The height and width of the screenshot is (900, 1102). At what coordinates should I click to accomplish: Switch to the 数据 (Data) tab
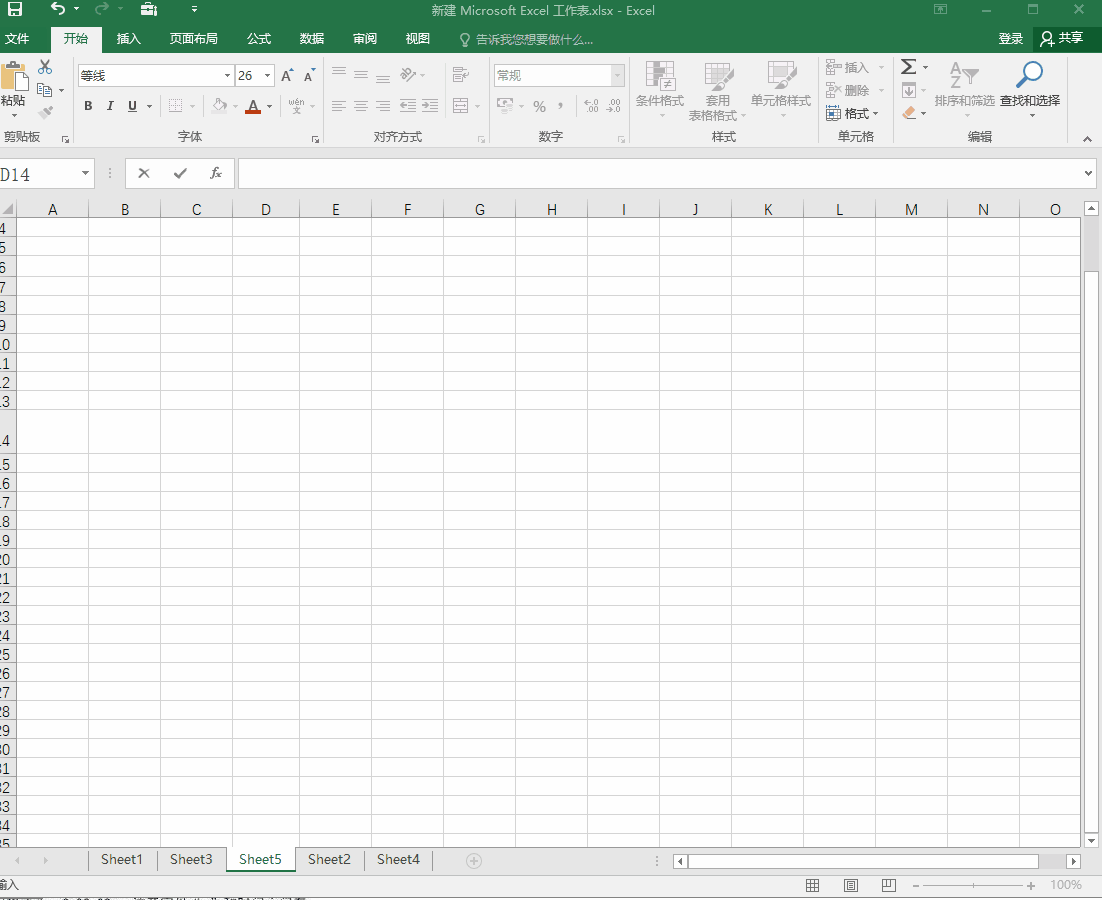(311, 39)
